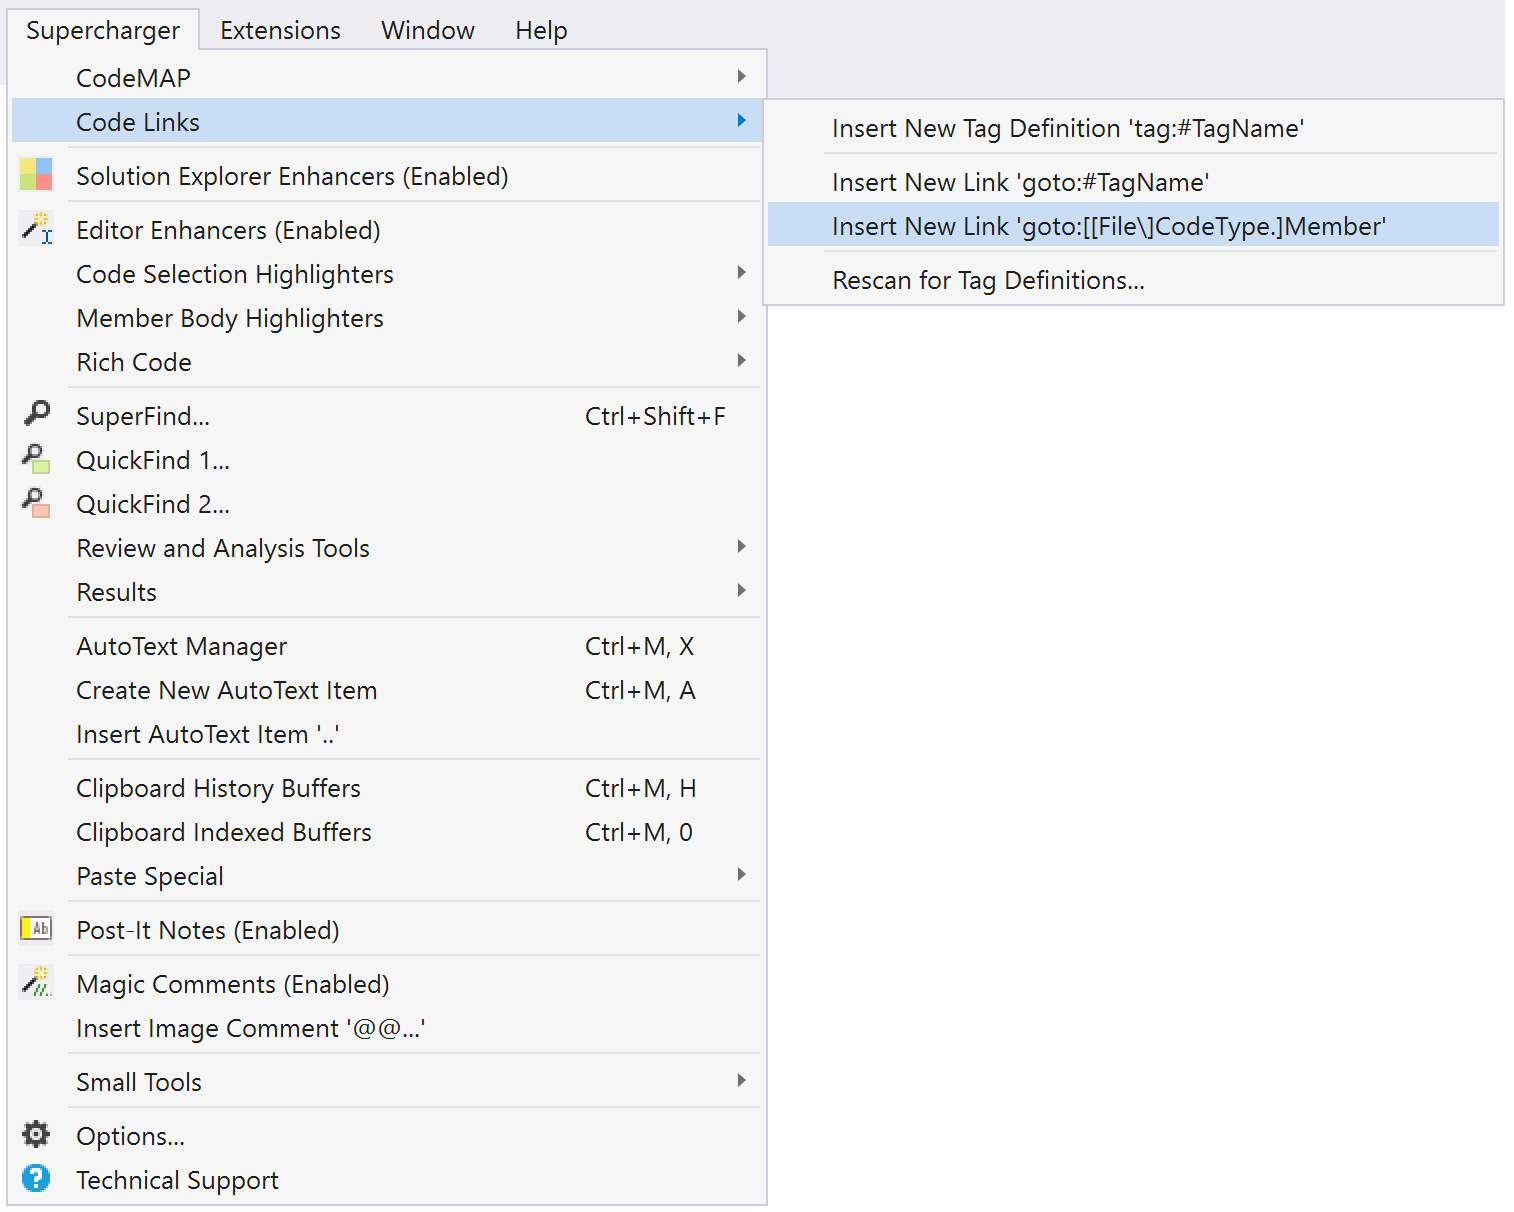The width and height of the screenshot is (1514, 1212).
Task: Open the Help menu
Action: pyautogui.click(x=541, y=30)
